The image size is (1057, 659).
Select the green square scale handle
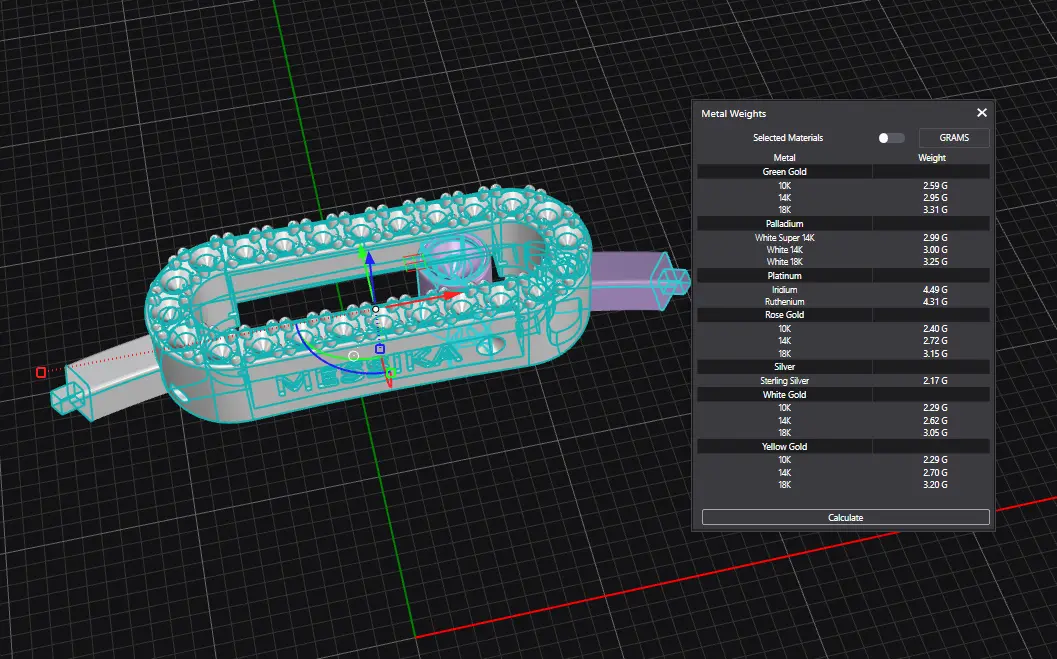392,373
